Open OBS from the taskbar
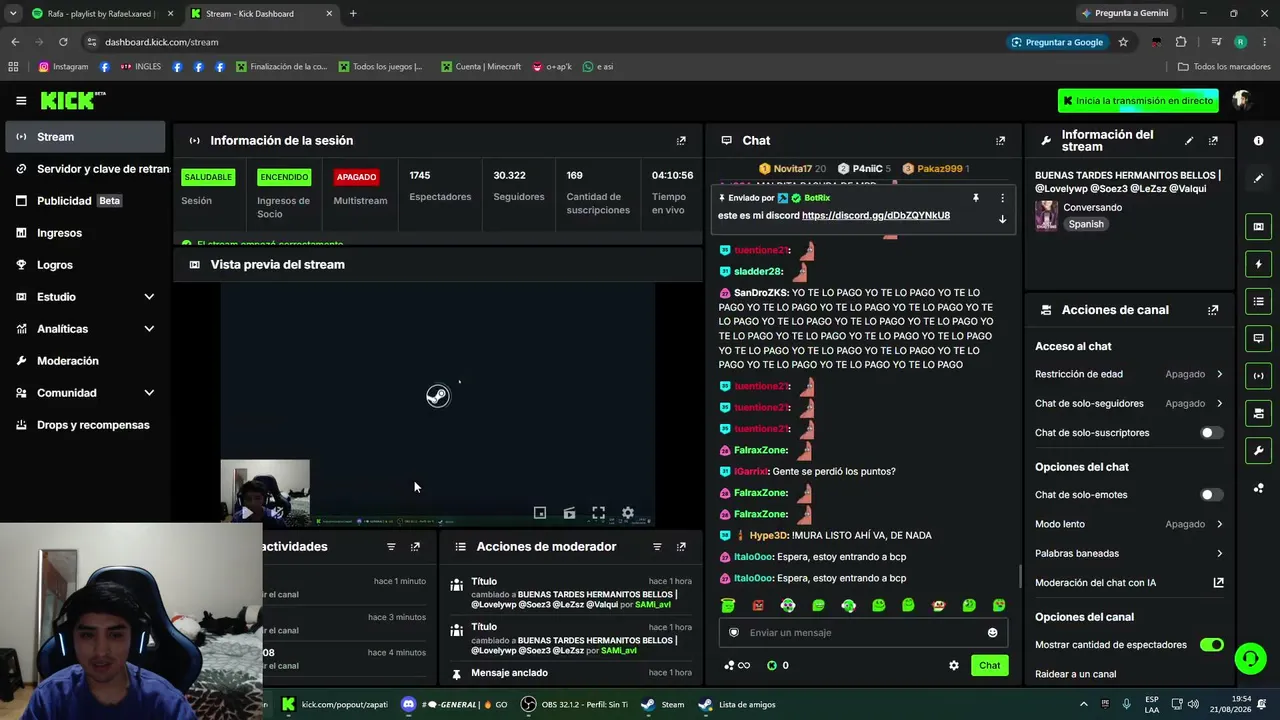Viewport: 1280px width, 720px height. pyautogui.click(x=575, y=704)
